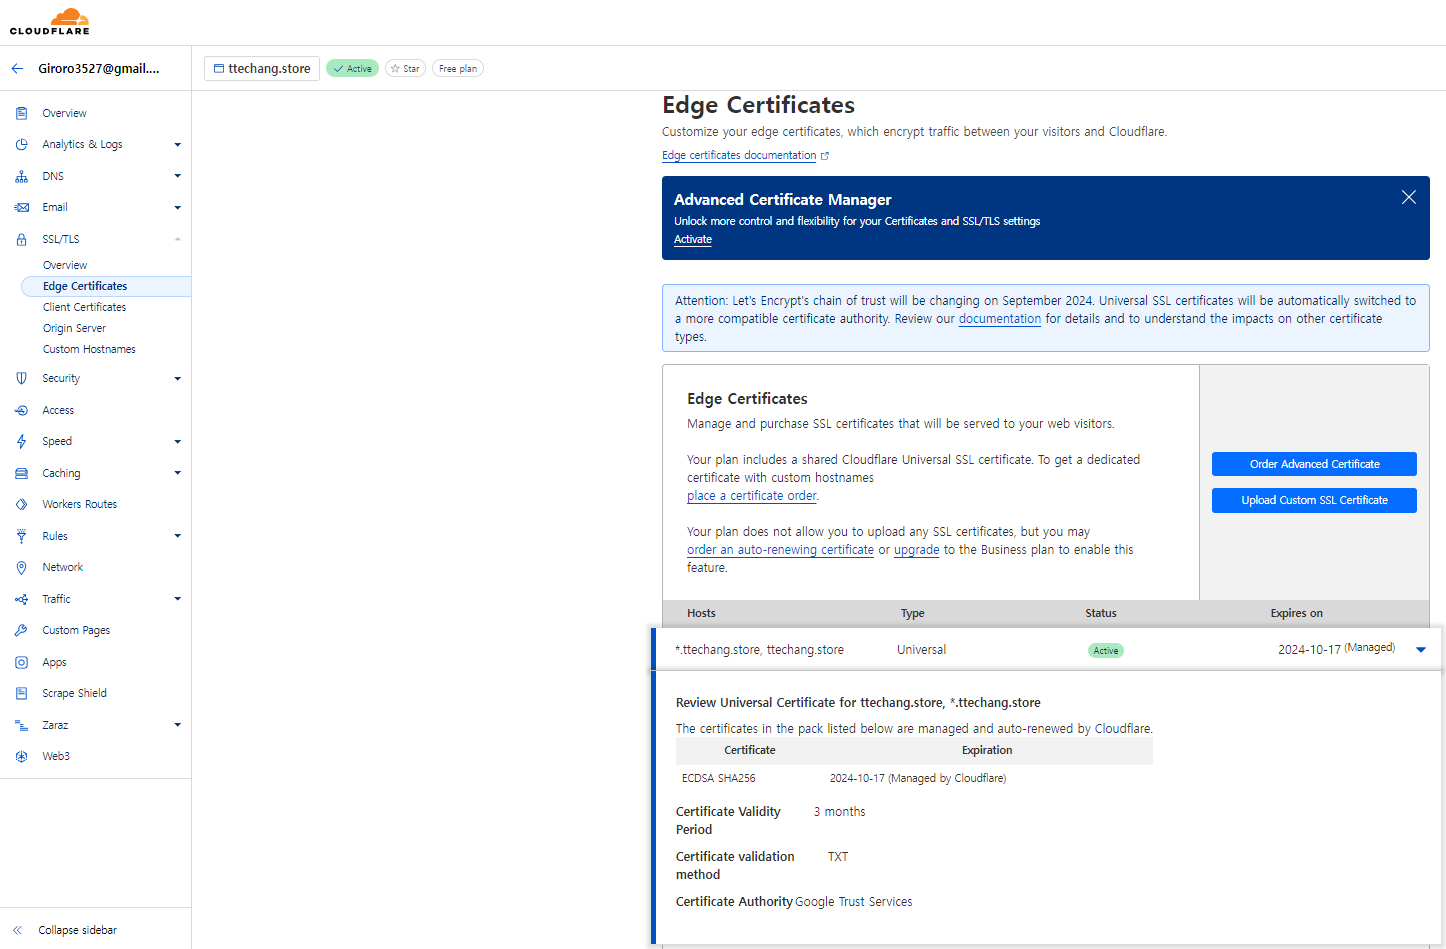
Task: Click the Workers Routes diamond icon
Action: (x=21, y=504)
